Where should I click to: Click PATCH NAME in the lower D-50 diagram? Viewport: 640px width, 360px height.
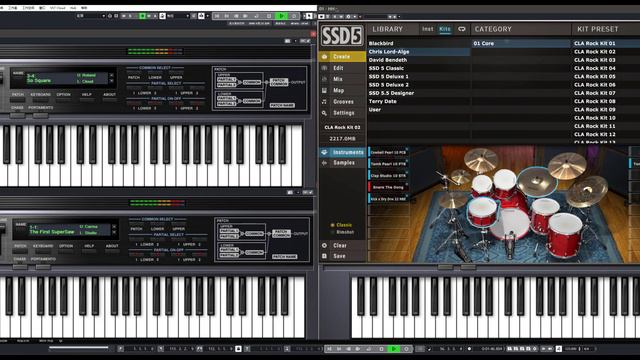tap(284, 257)
